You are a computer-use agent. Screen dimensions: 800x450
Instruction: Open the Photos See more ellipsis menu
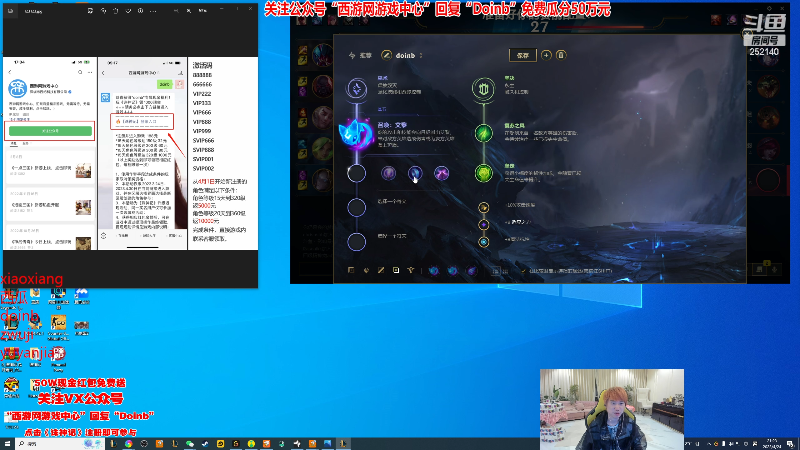(153, 10)
